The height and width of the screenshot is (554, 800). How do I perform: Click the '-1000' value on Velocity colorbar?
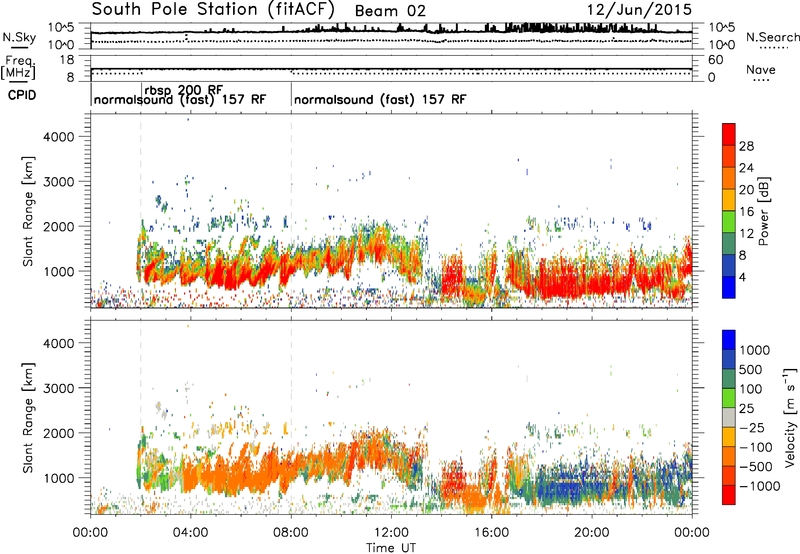[x=759, y=486]
